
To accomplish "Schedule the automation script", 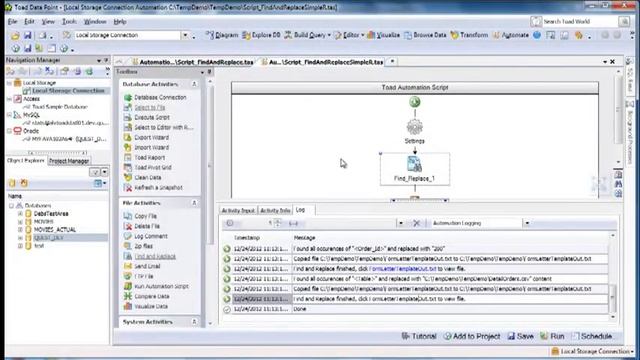I will coord(592,336).
